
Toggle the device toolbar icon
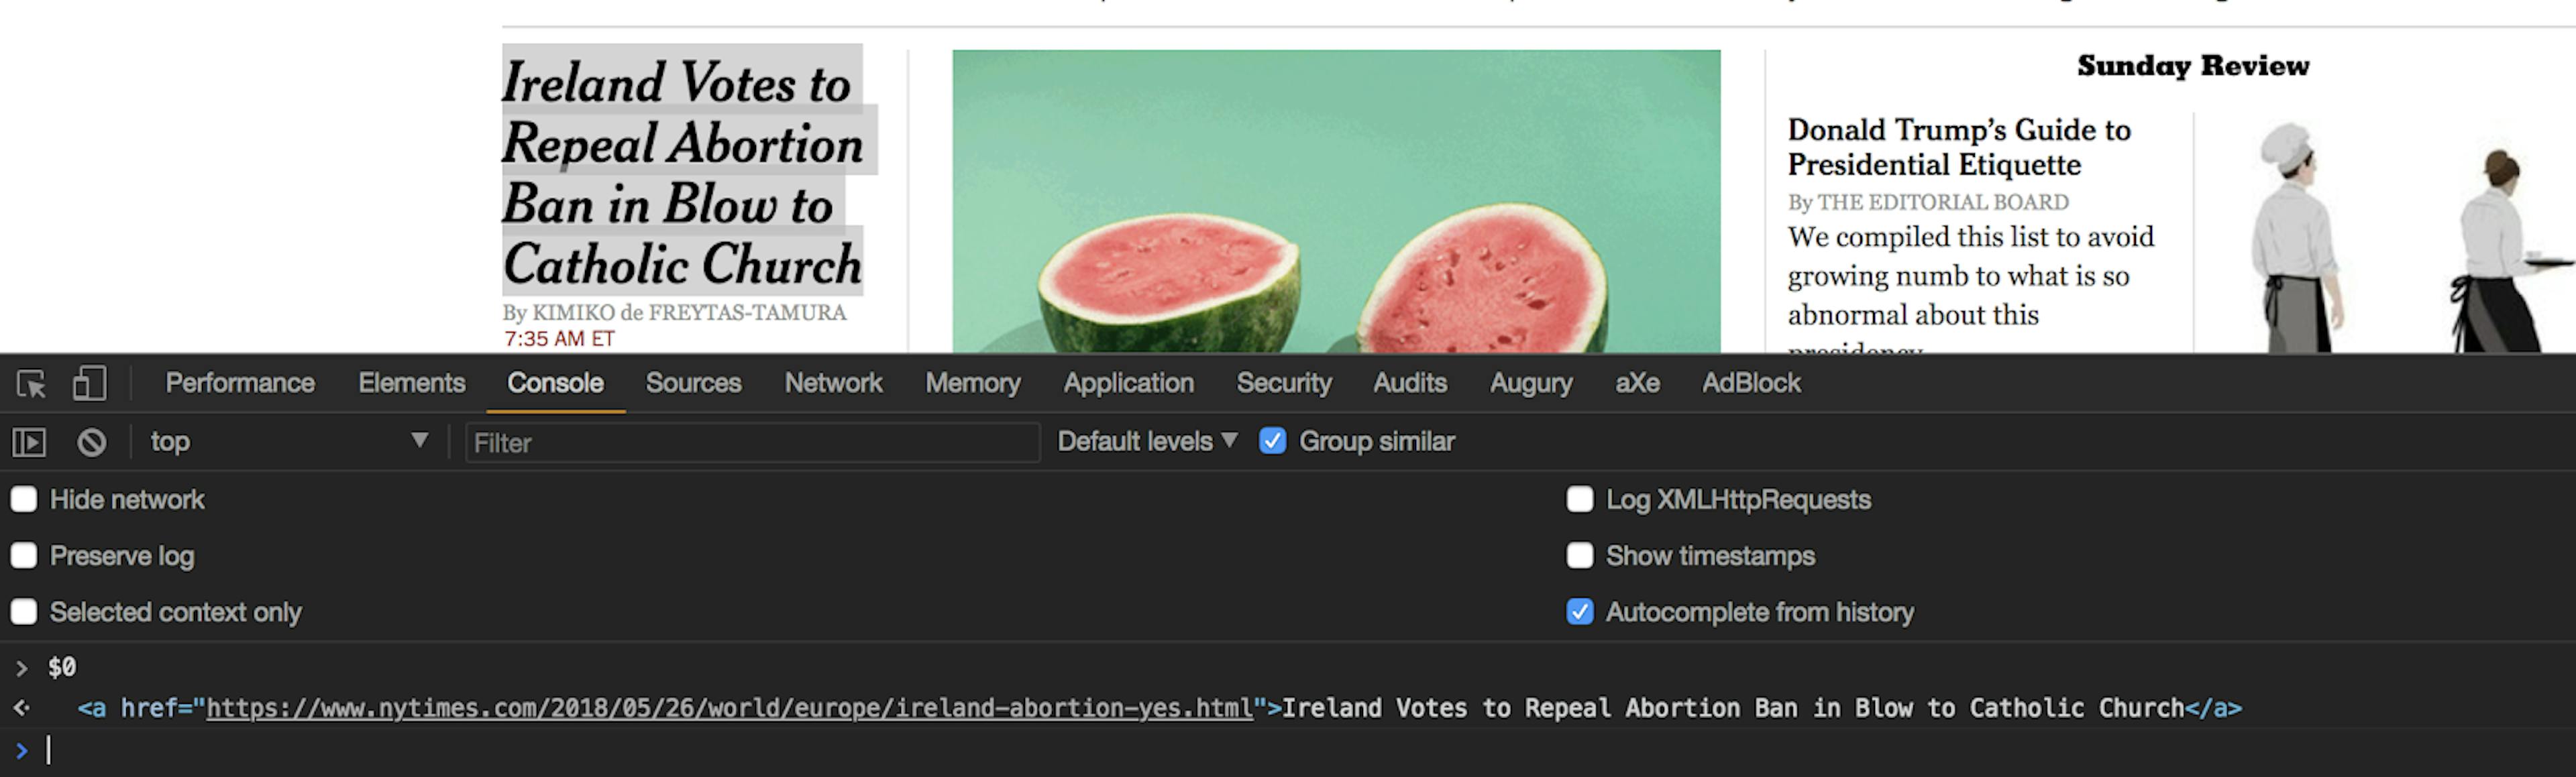[89, 384]
